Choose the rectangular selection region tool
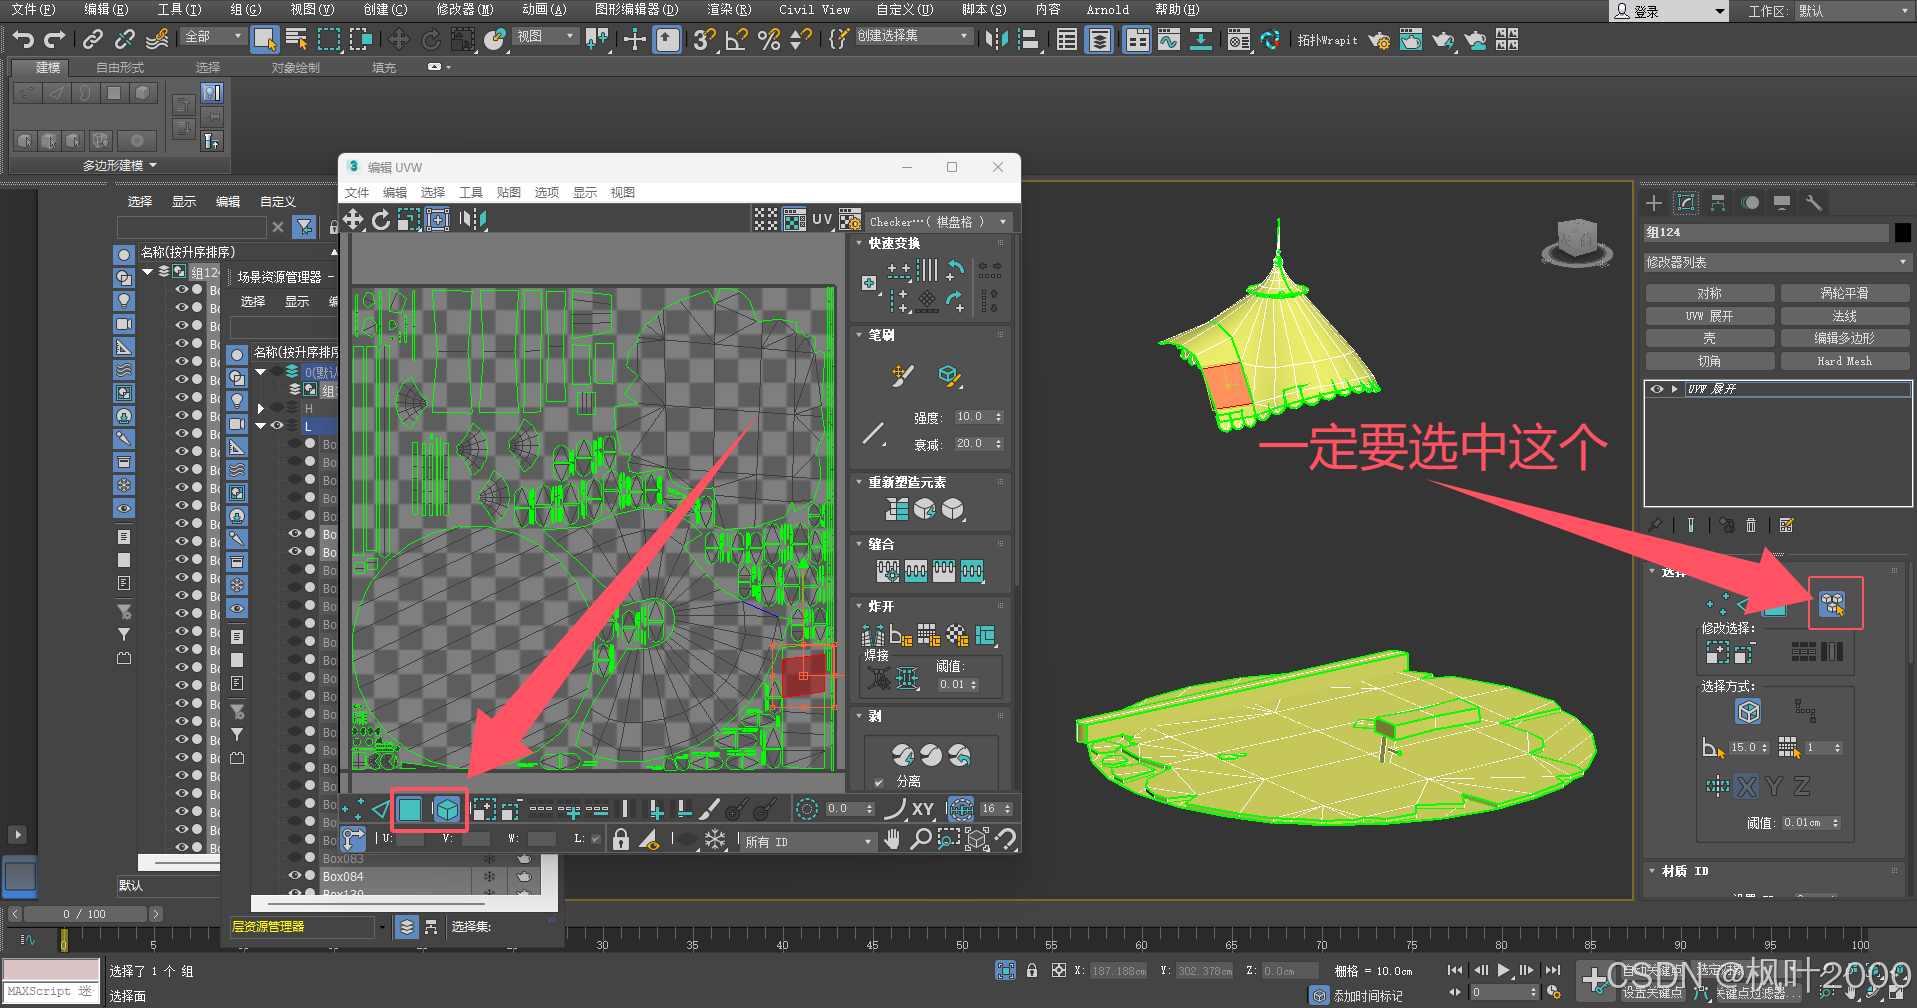The width and height of the screenshot is (1917, 1008). click(328, 39)
